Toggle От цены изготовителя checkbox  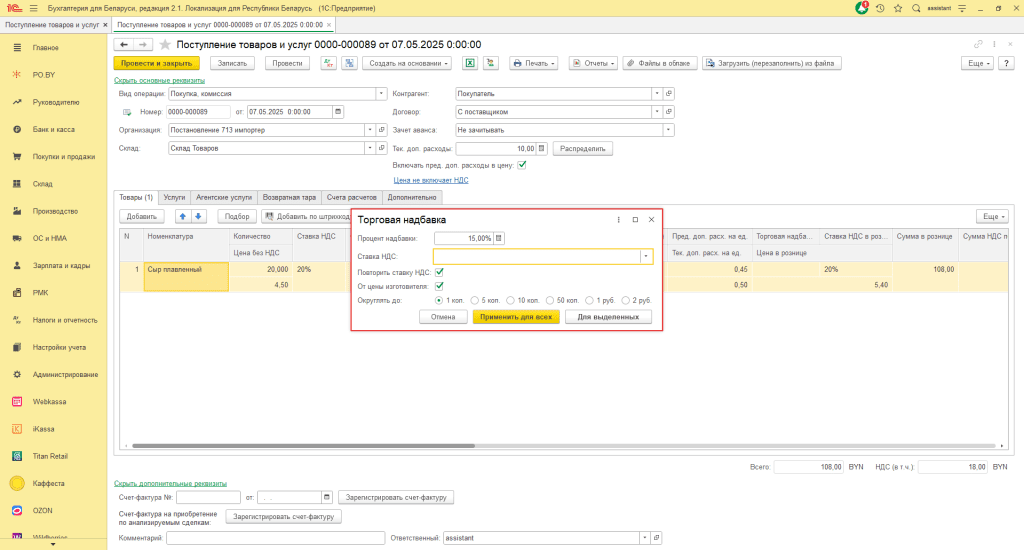[x=440, y=286]
